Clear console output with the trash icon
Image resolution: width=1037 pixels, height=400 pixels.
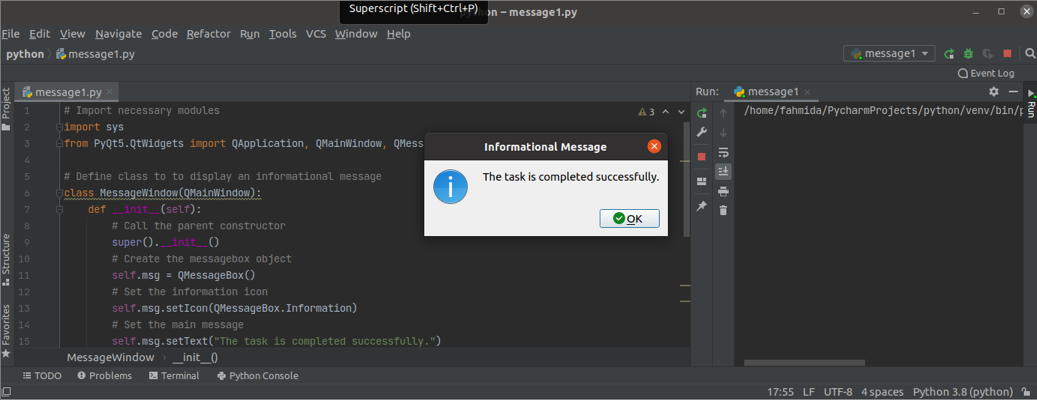pyautogui.click(x=723, y=210)
